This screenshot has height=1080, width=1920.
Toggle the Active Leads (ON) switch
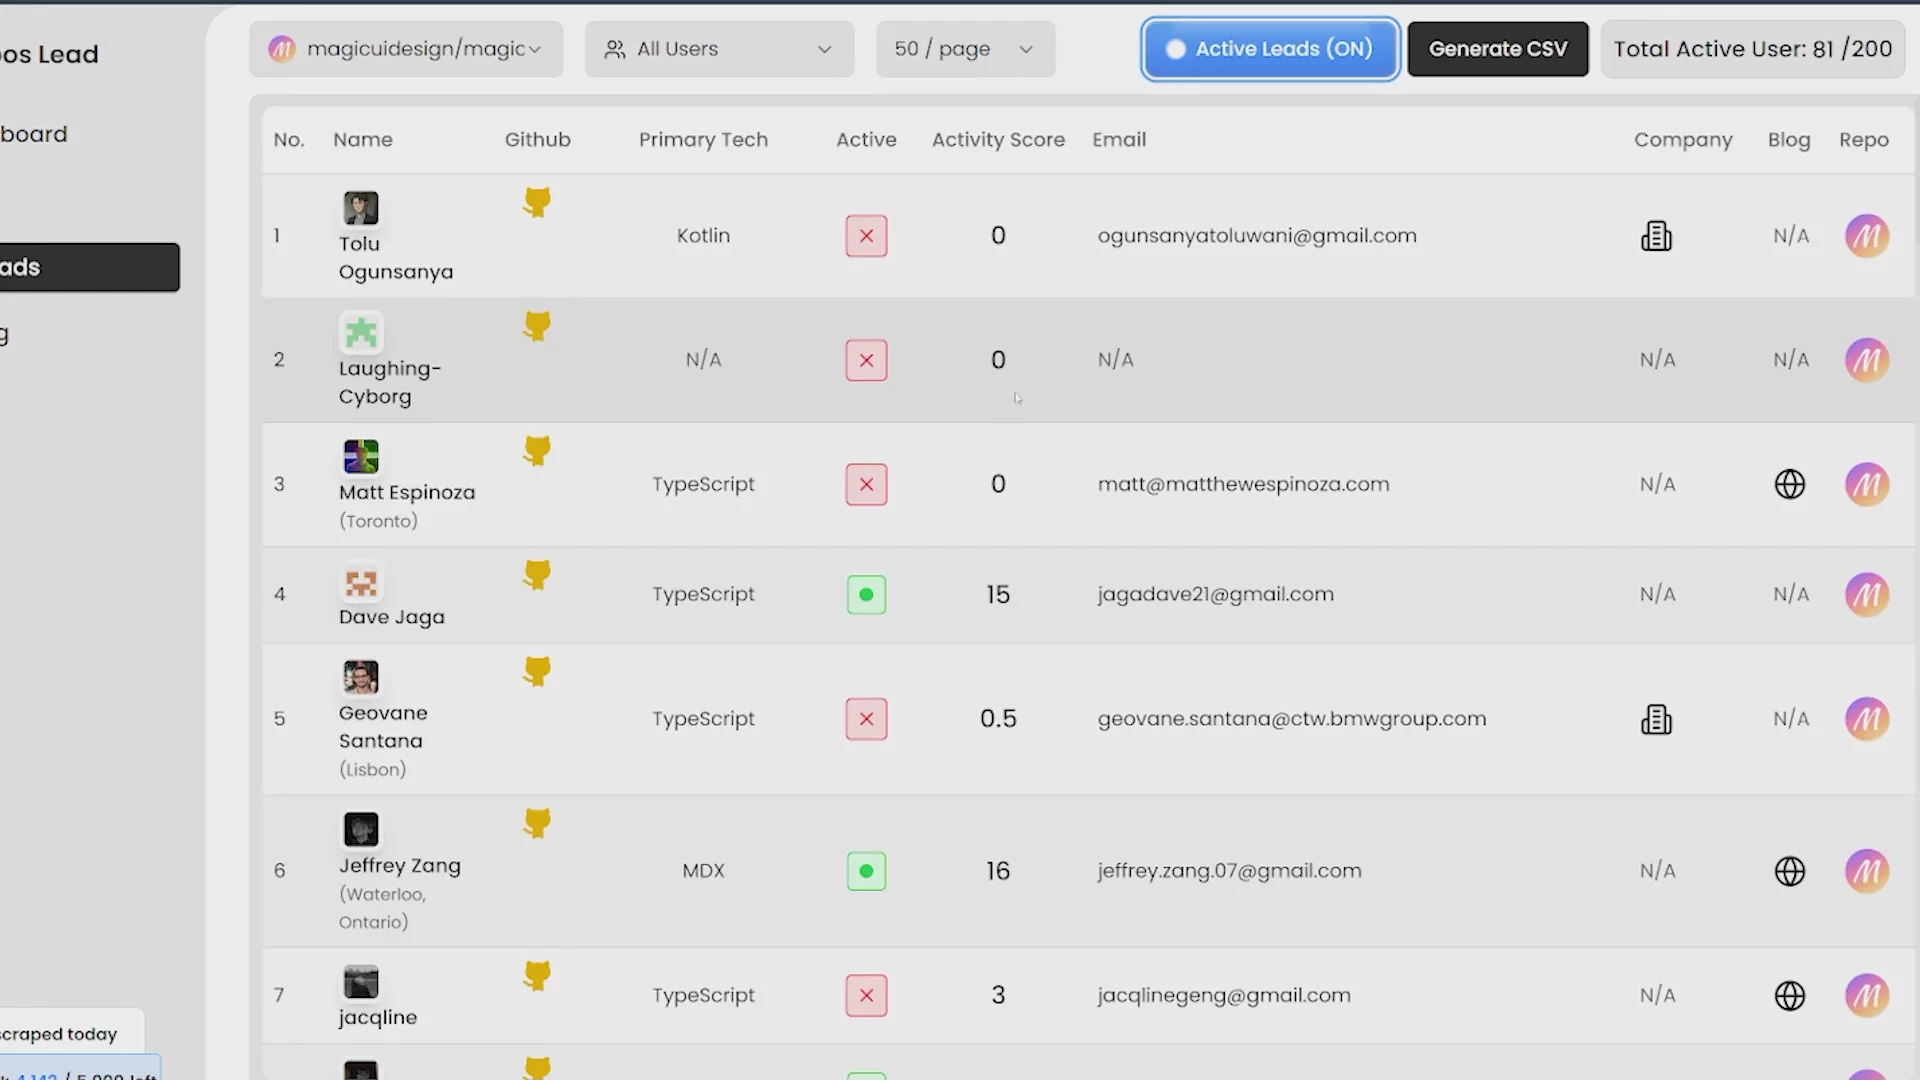pyautogui.click(x=1269, y=49)
